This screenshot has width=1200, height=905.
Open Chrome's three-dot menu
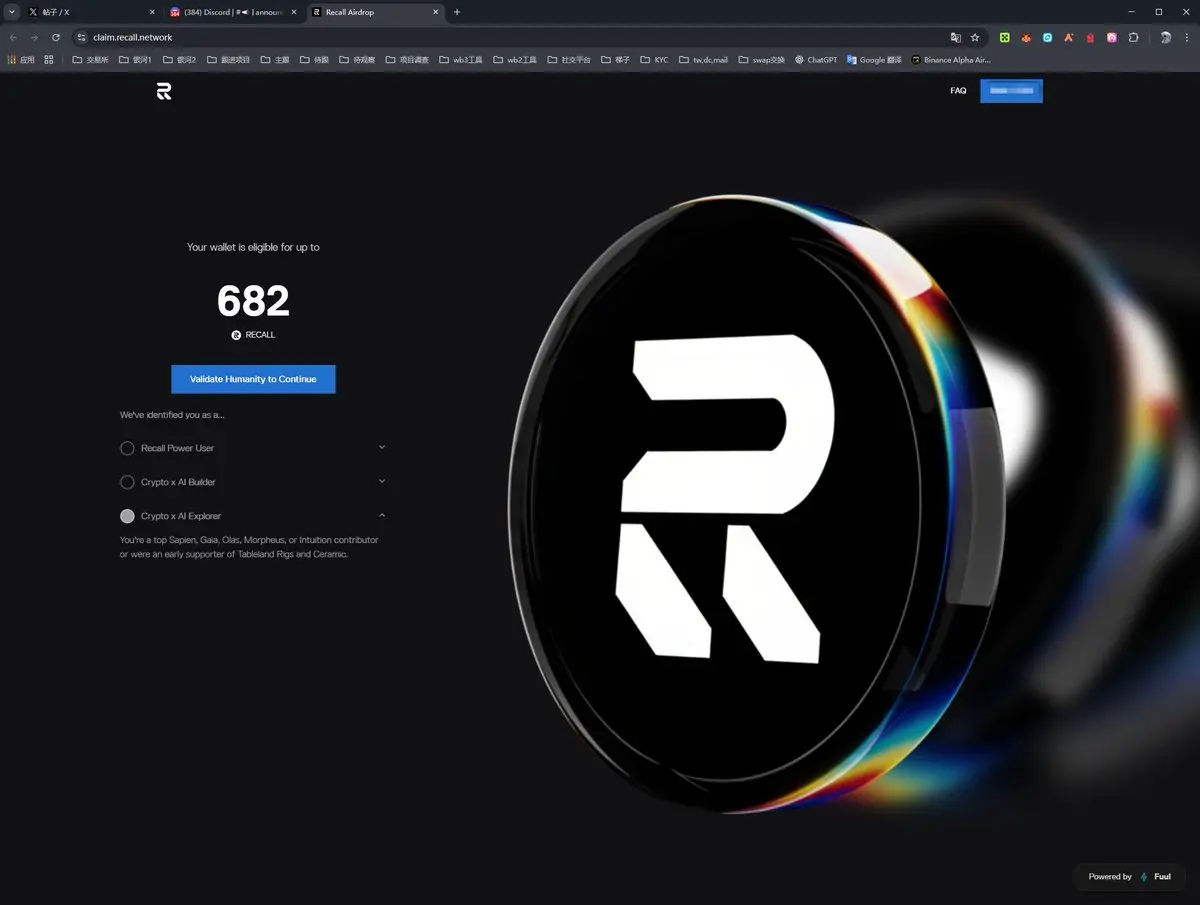click(1186, 37)
